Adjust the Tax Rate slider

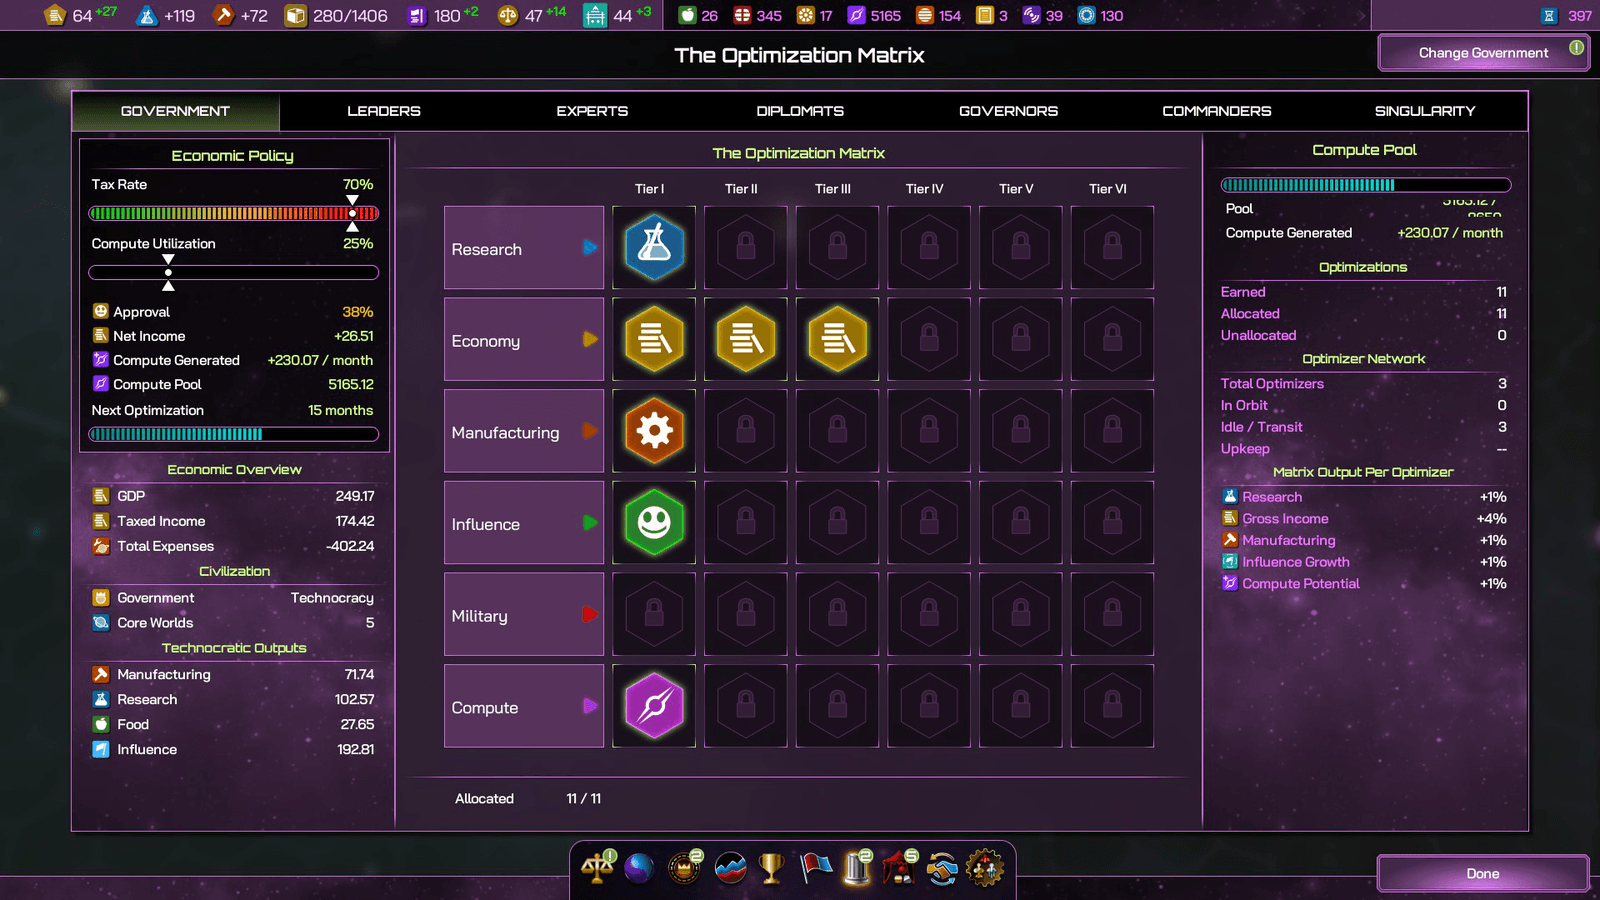pos(234,213)
